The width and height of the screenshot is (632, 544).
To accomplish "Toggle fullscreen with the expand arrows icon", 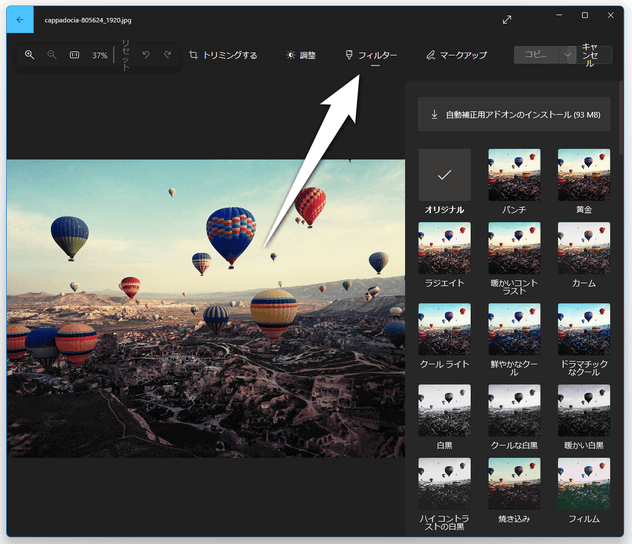I will [507, 20].
